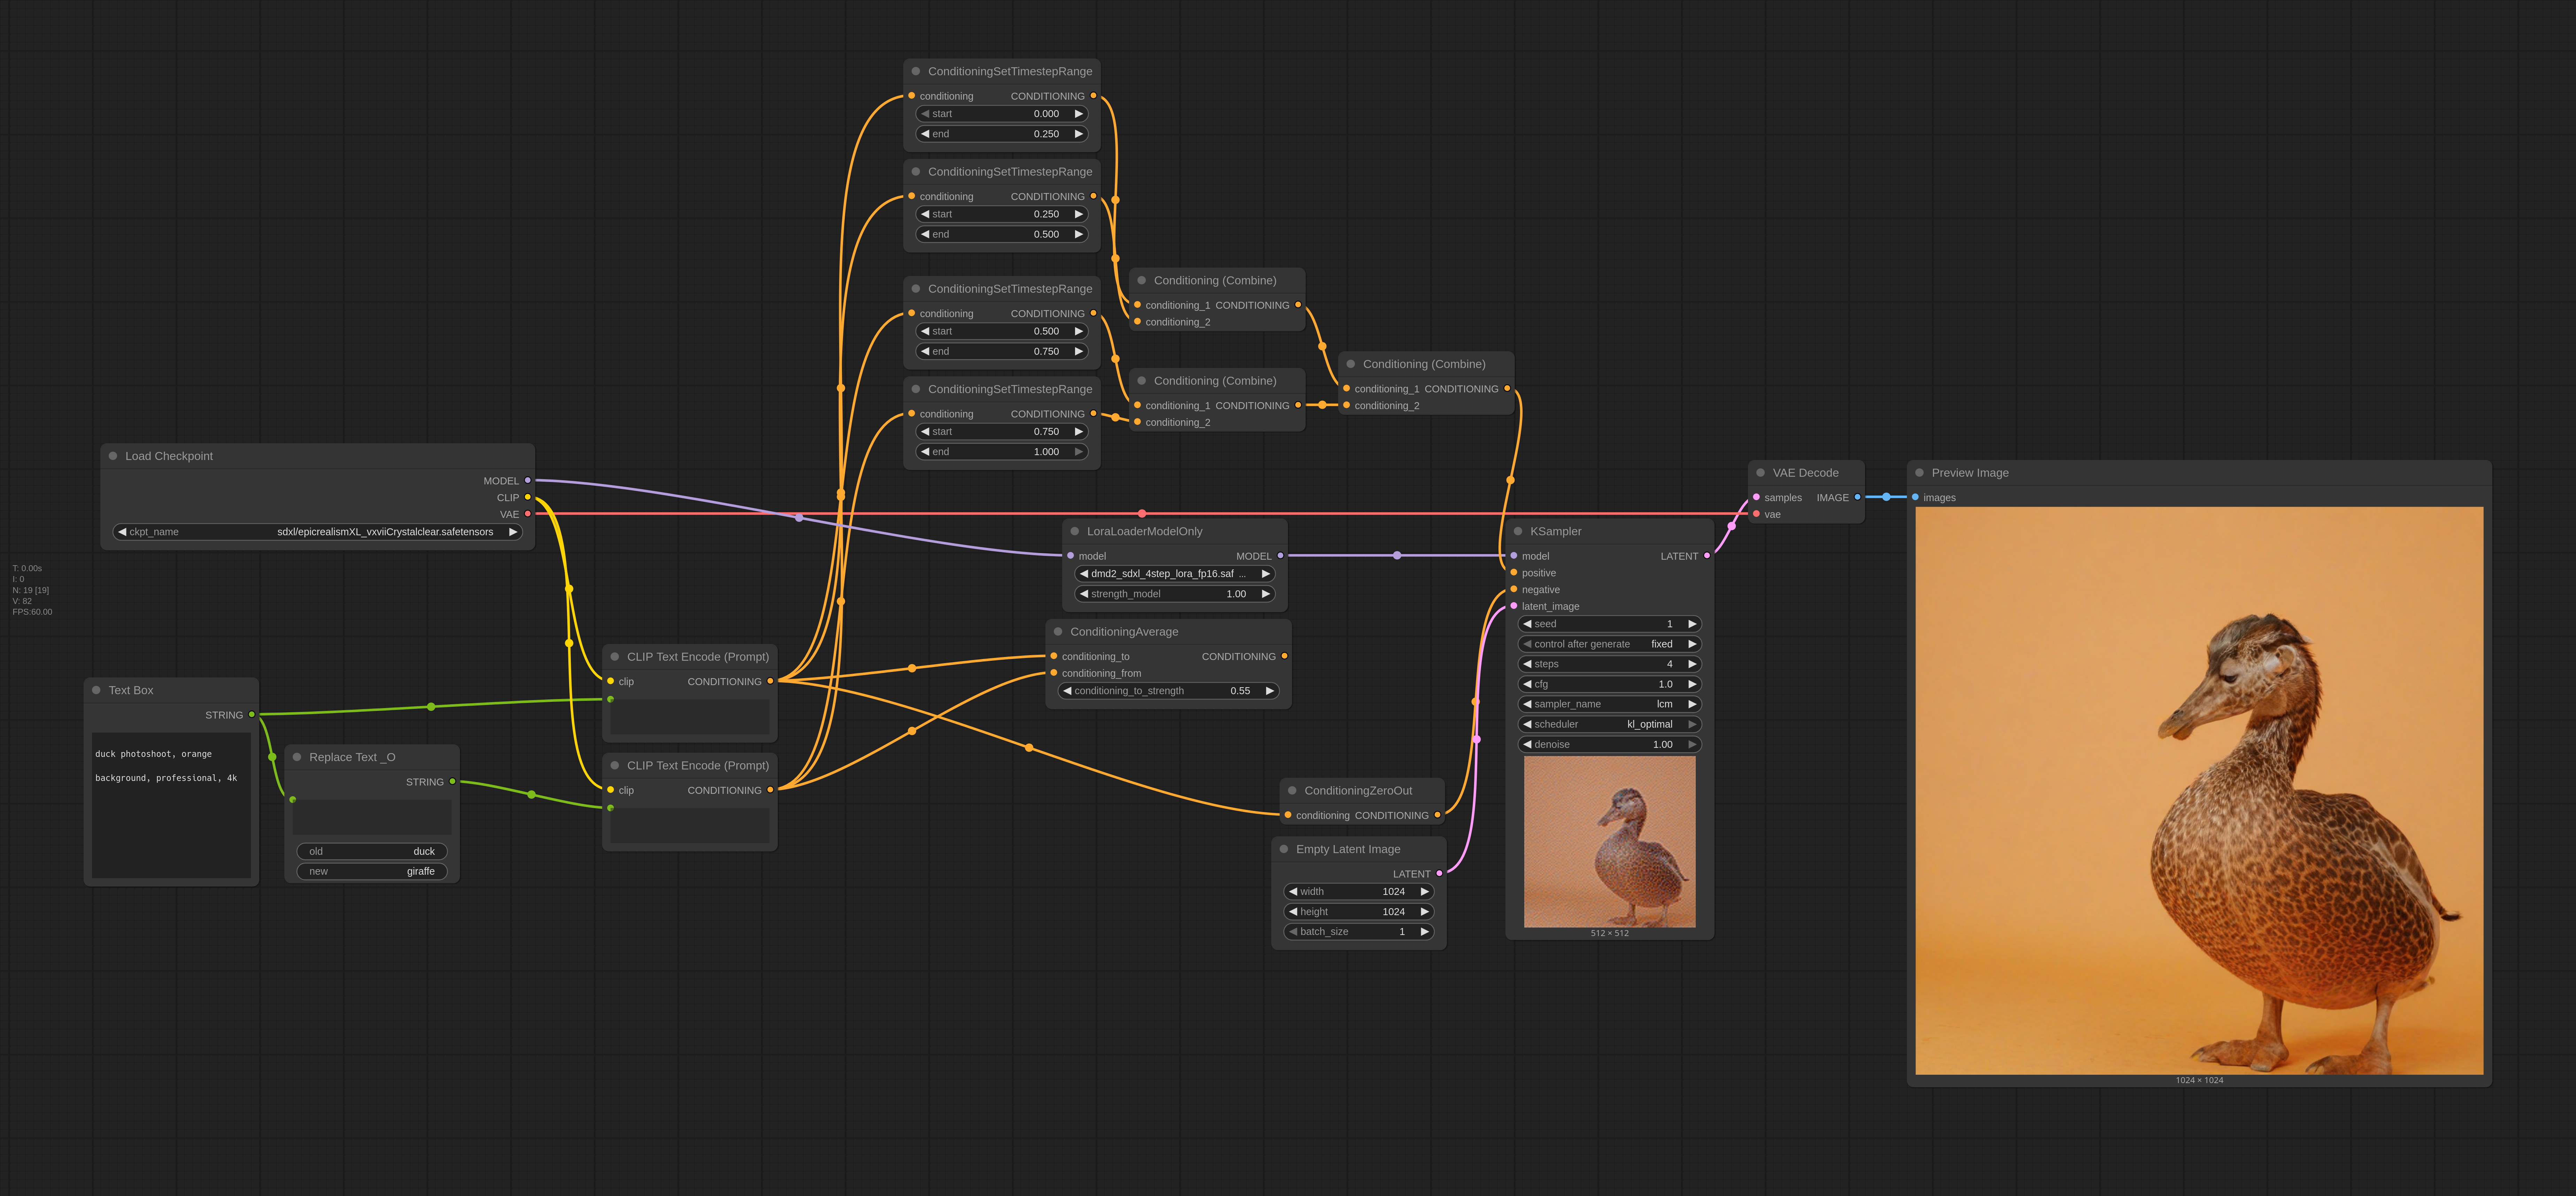2576x1196 pixels.
Task: Click left arrow to decrease KSampler steps
Action: 1527,664
